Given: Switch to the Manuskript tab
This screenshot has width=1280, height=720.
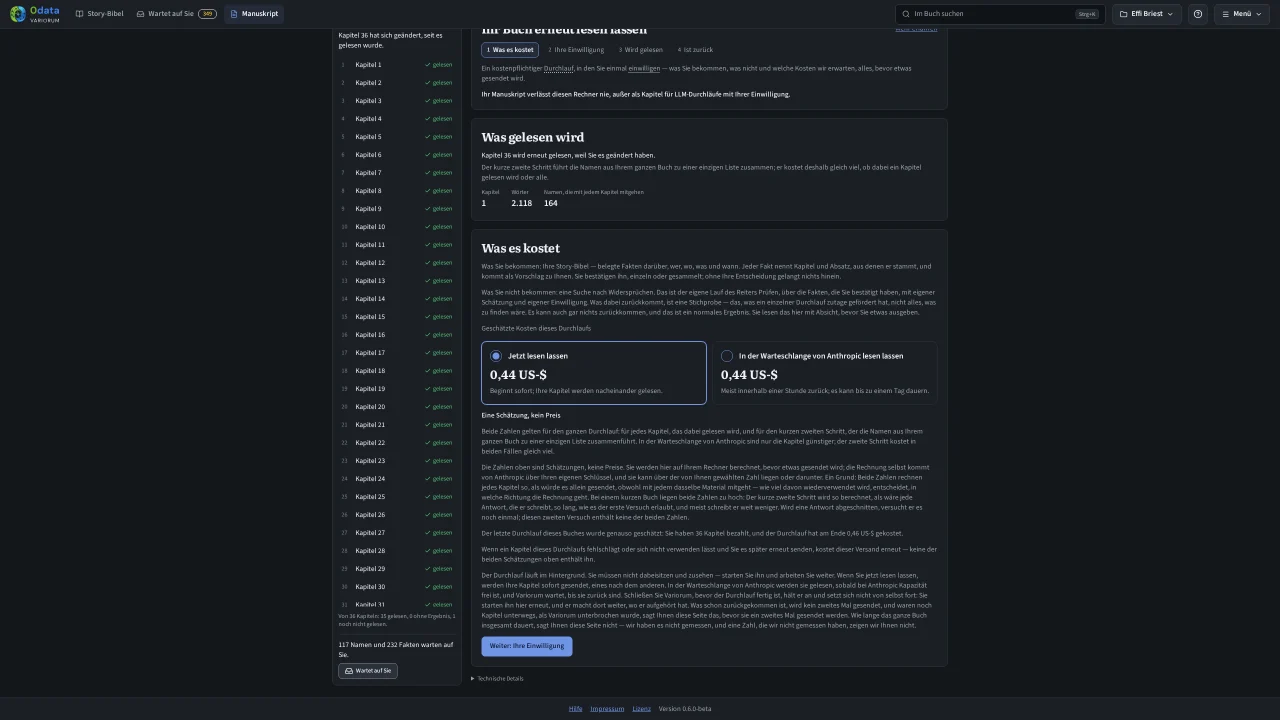Looking at the screenshot, I should (x=254, y=14).
